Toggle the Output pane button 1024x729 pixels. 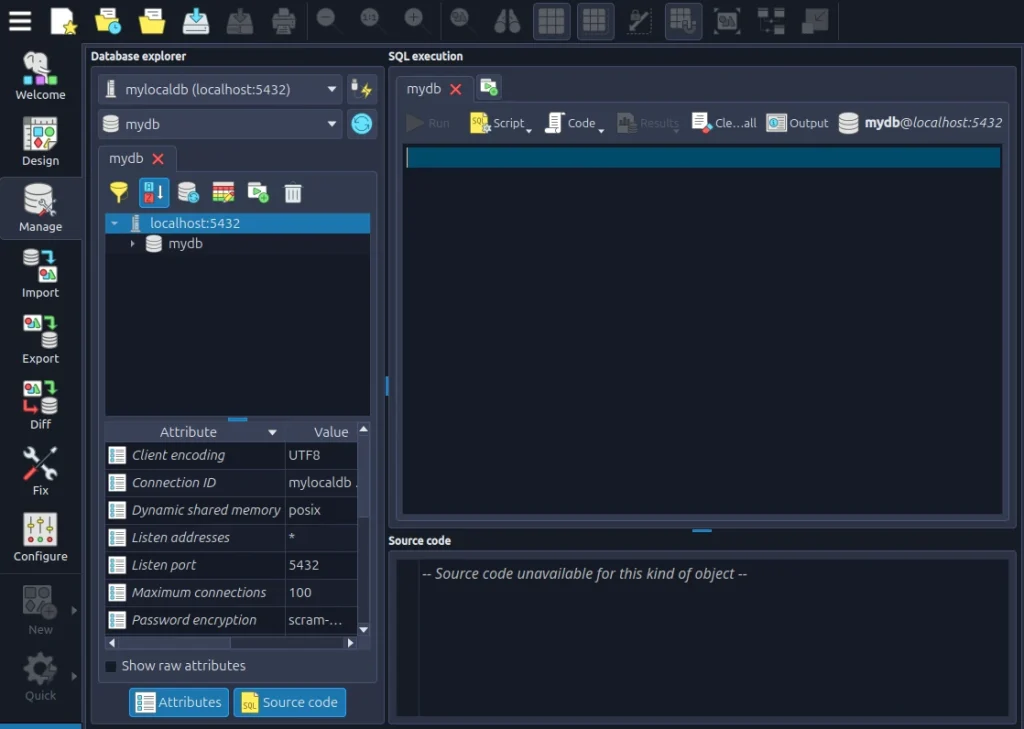tap(797, 123)
